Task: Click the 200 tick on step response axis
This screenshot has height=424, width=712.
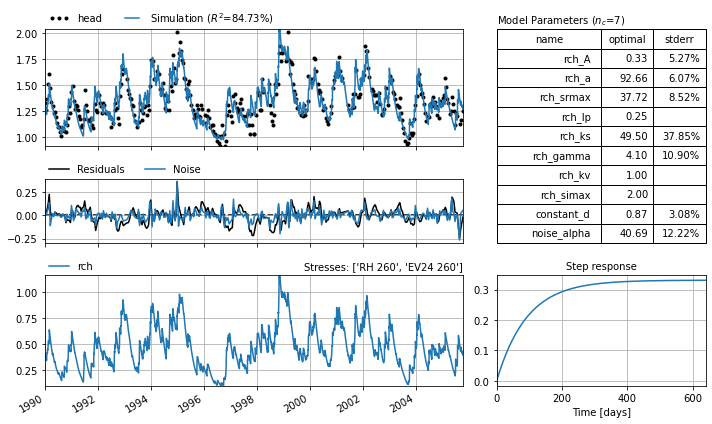Action: click(x=562, y=398)
